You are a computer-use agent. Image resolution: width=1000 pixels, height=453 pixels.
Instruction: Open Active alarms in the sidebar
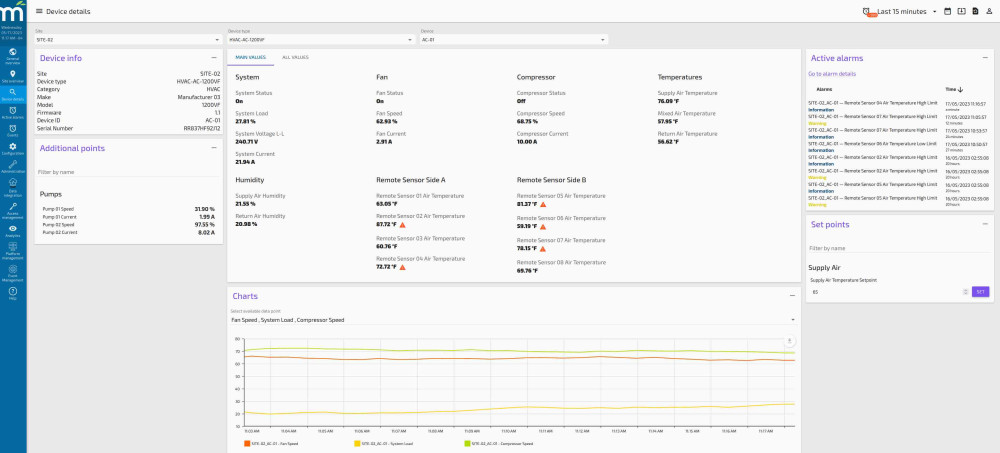coord(12,112)
